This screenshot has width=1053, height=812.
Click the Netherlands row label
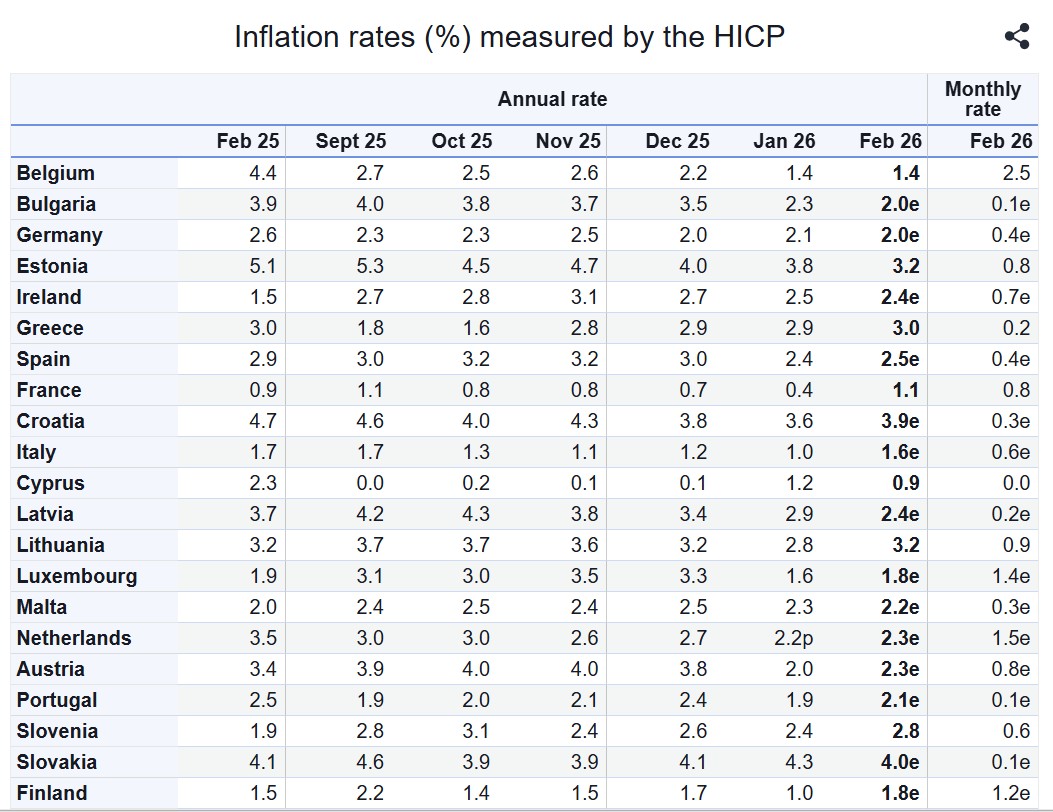(x=74, y=638)
